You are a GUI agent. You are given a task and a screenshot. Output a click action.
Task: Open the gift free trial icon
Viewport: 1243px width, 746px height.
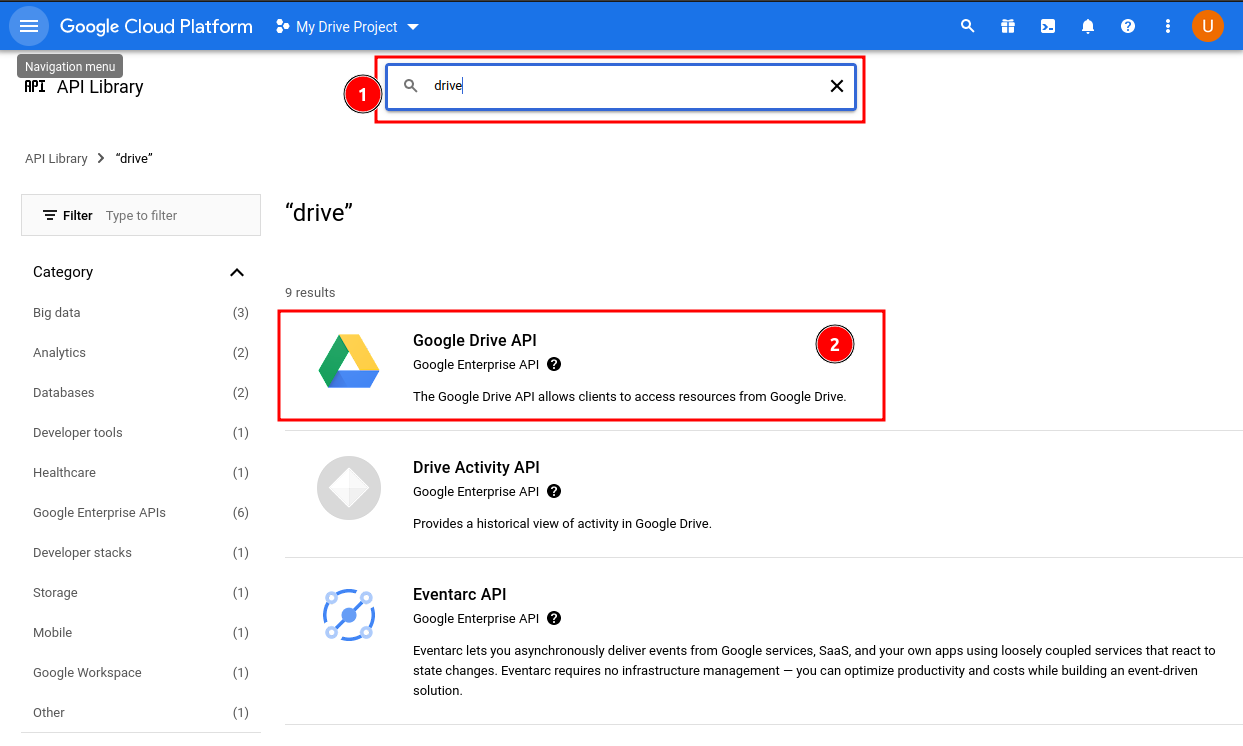point(1008,26)
